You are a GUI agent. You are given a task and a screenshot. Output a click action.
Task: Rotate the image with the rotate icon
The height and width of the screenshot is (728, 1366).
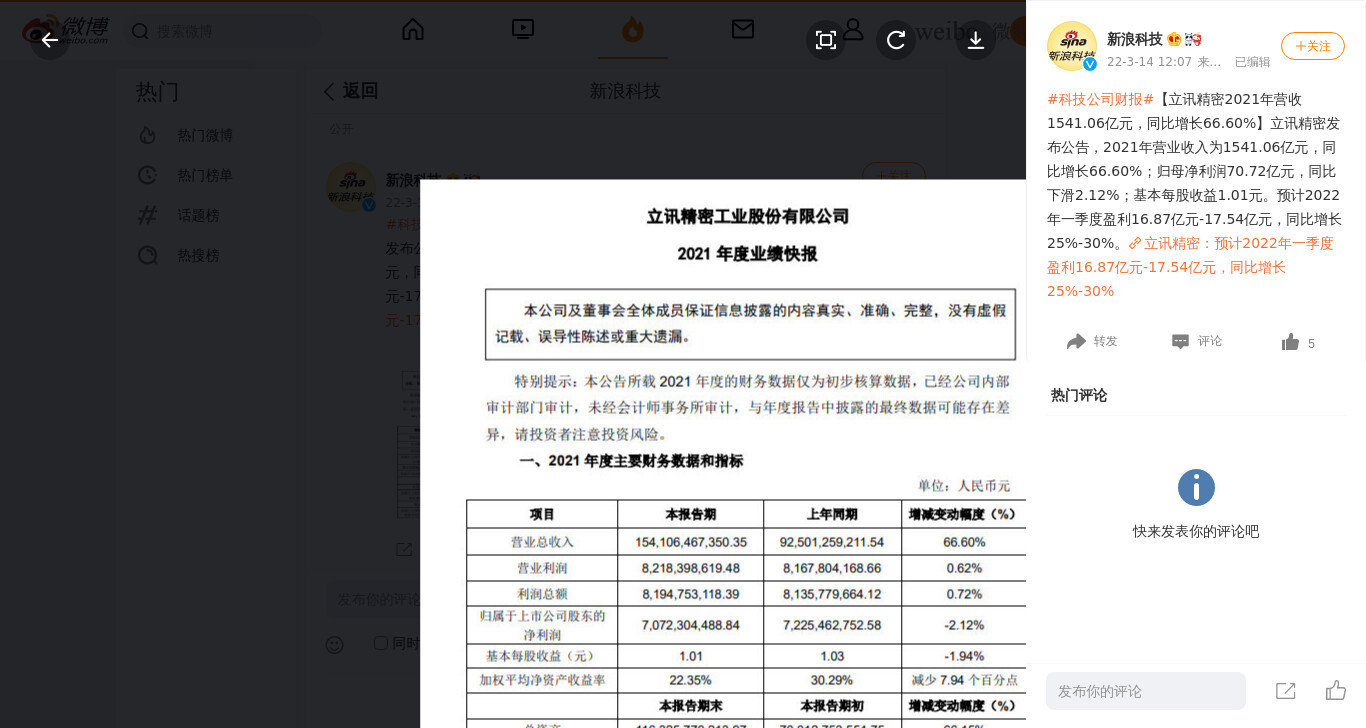[896, 40]
